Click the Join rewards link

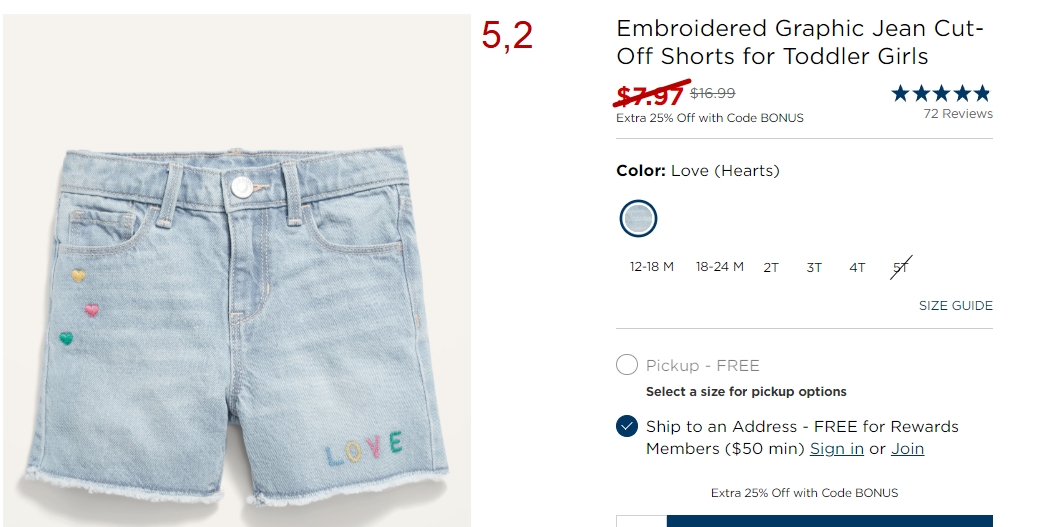pyautogui.click(x=907, y=449)
